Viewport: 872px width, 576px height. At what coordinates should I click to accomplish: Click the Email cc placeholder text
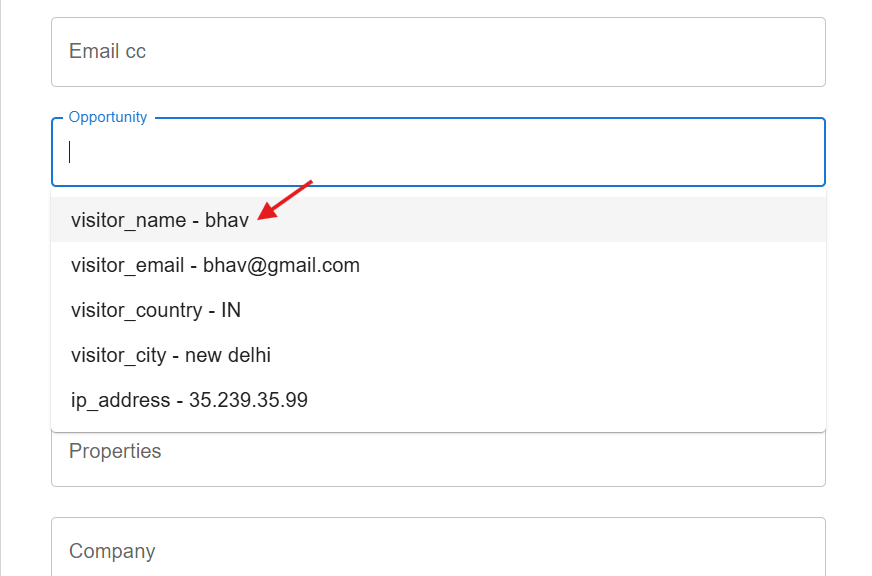[x=107, y=51]
